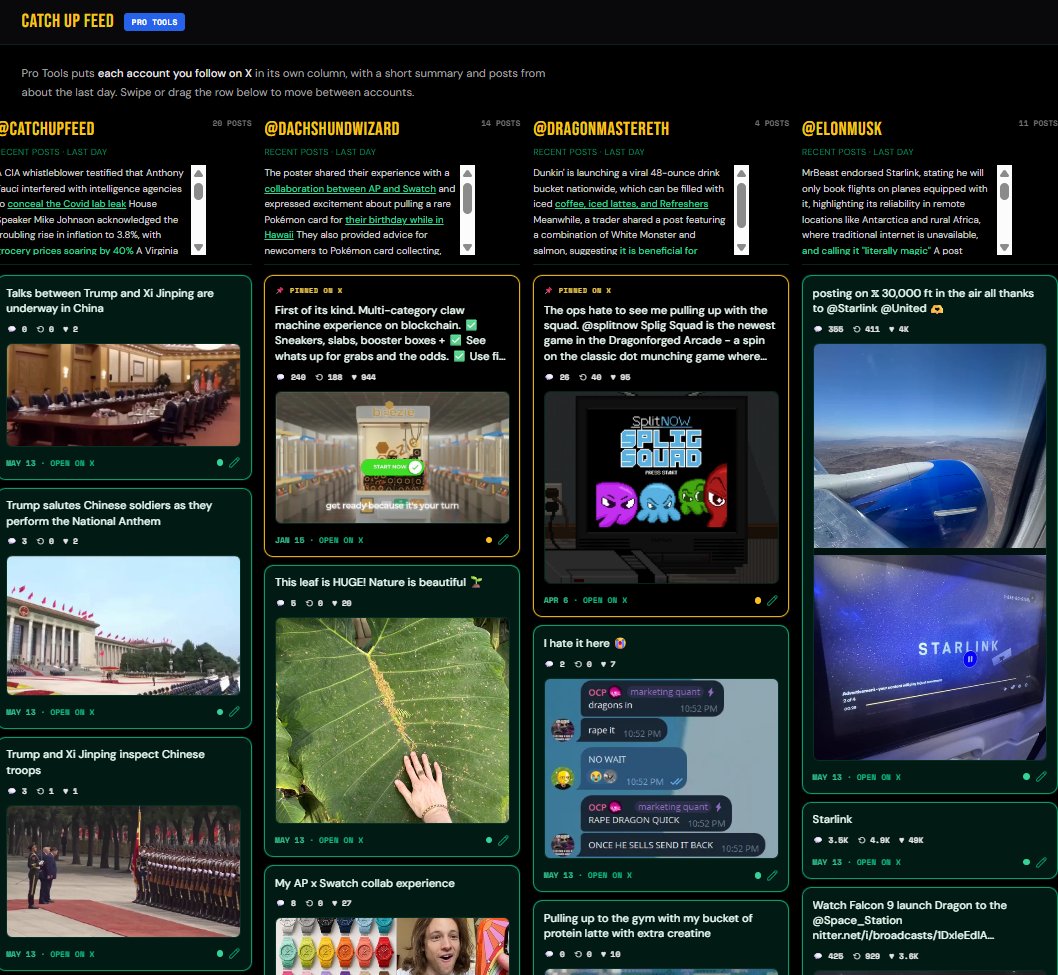Click like heart on 'I hate it here' post
This screenshot has width=1058, height=975.
coord(603,664)
